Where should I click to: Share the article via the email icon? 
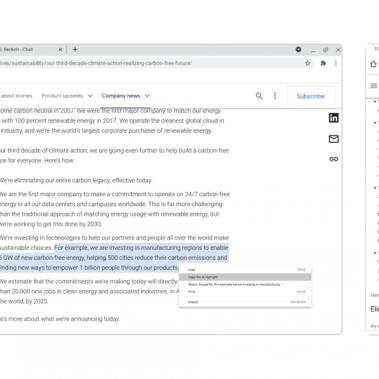pos(334,139)
